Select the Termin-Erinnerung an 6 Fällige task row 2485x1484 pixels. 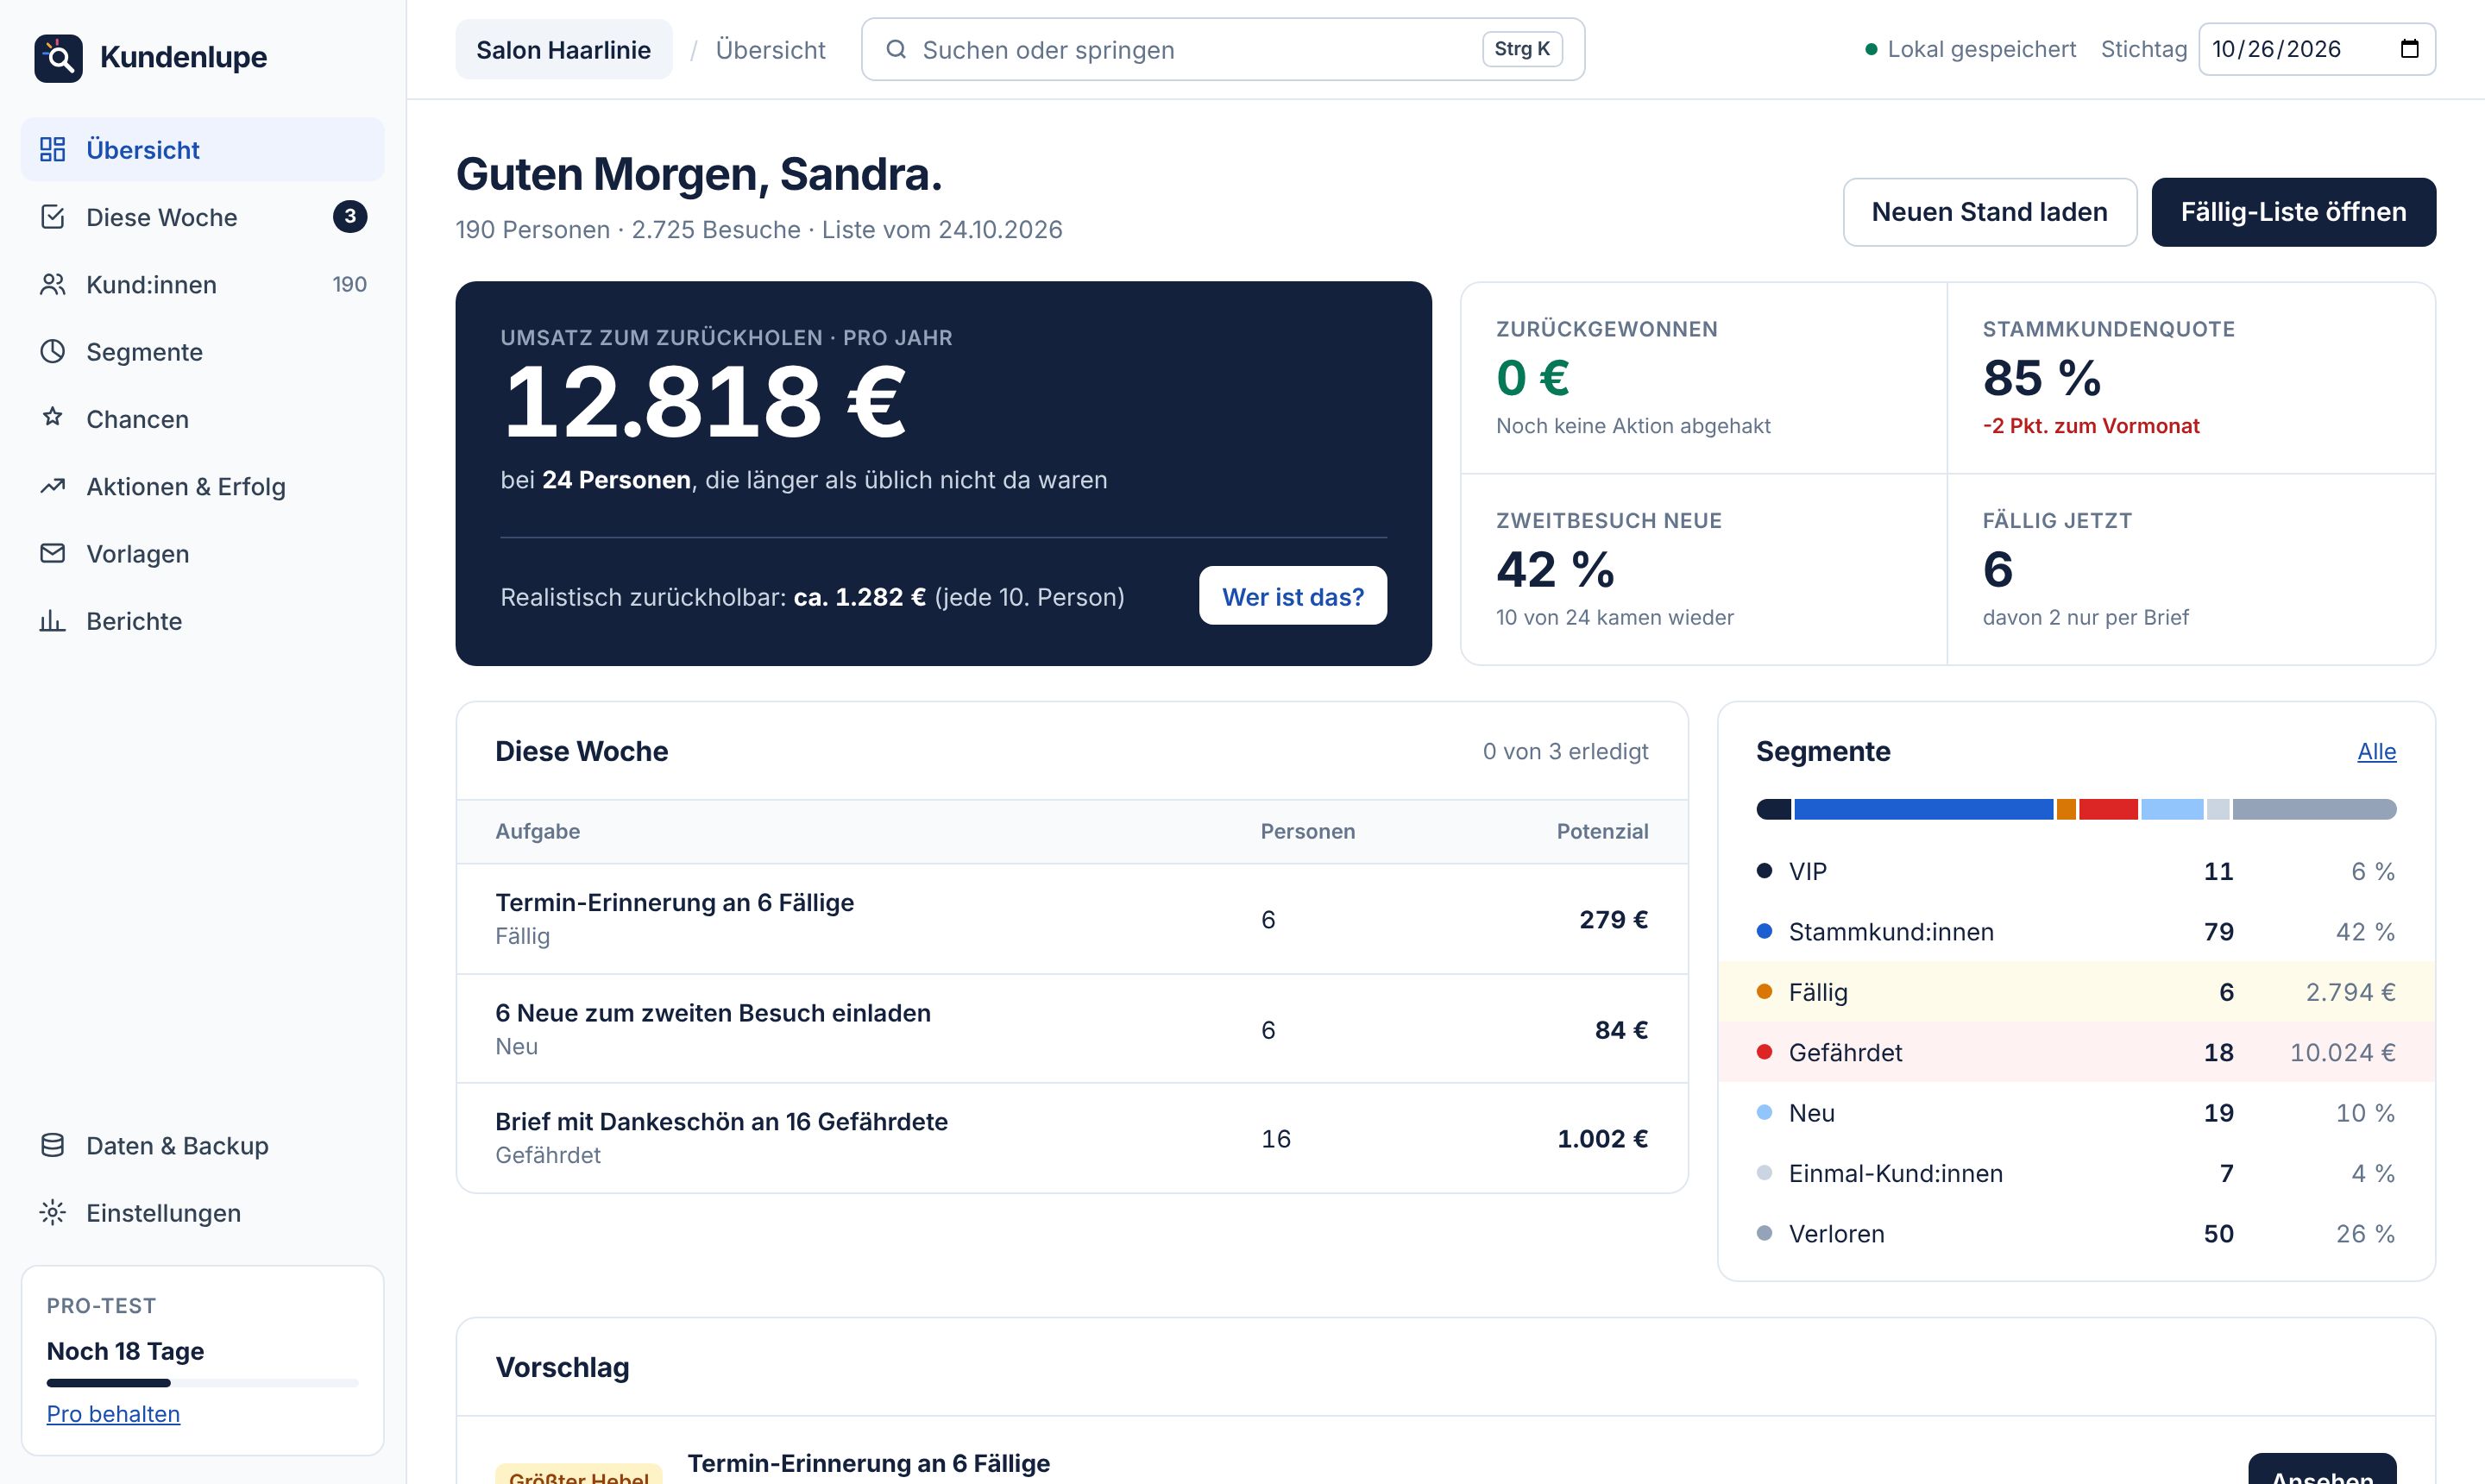(1072, 919)
